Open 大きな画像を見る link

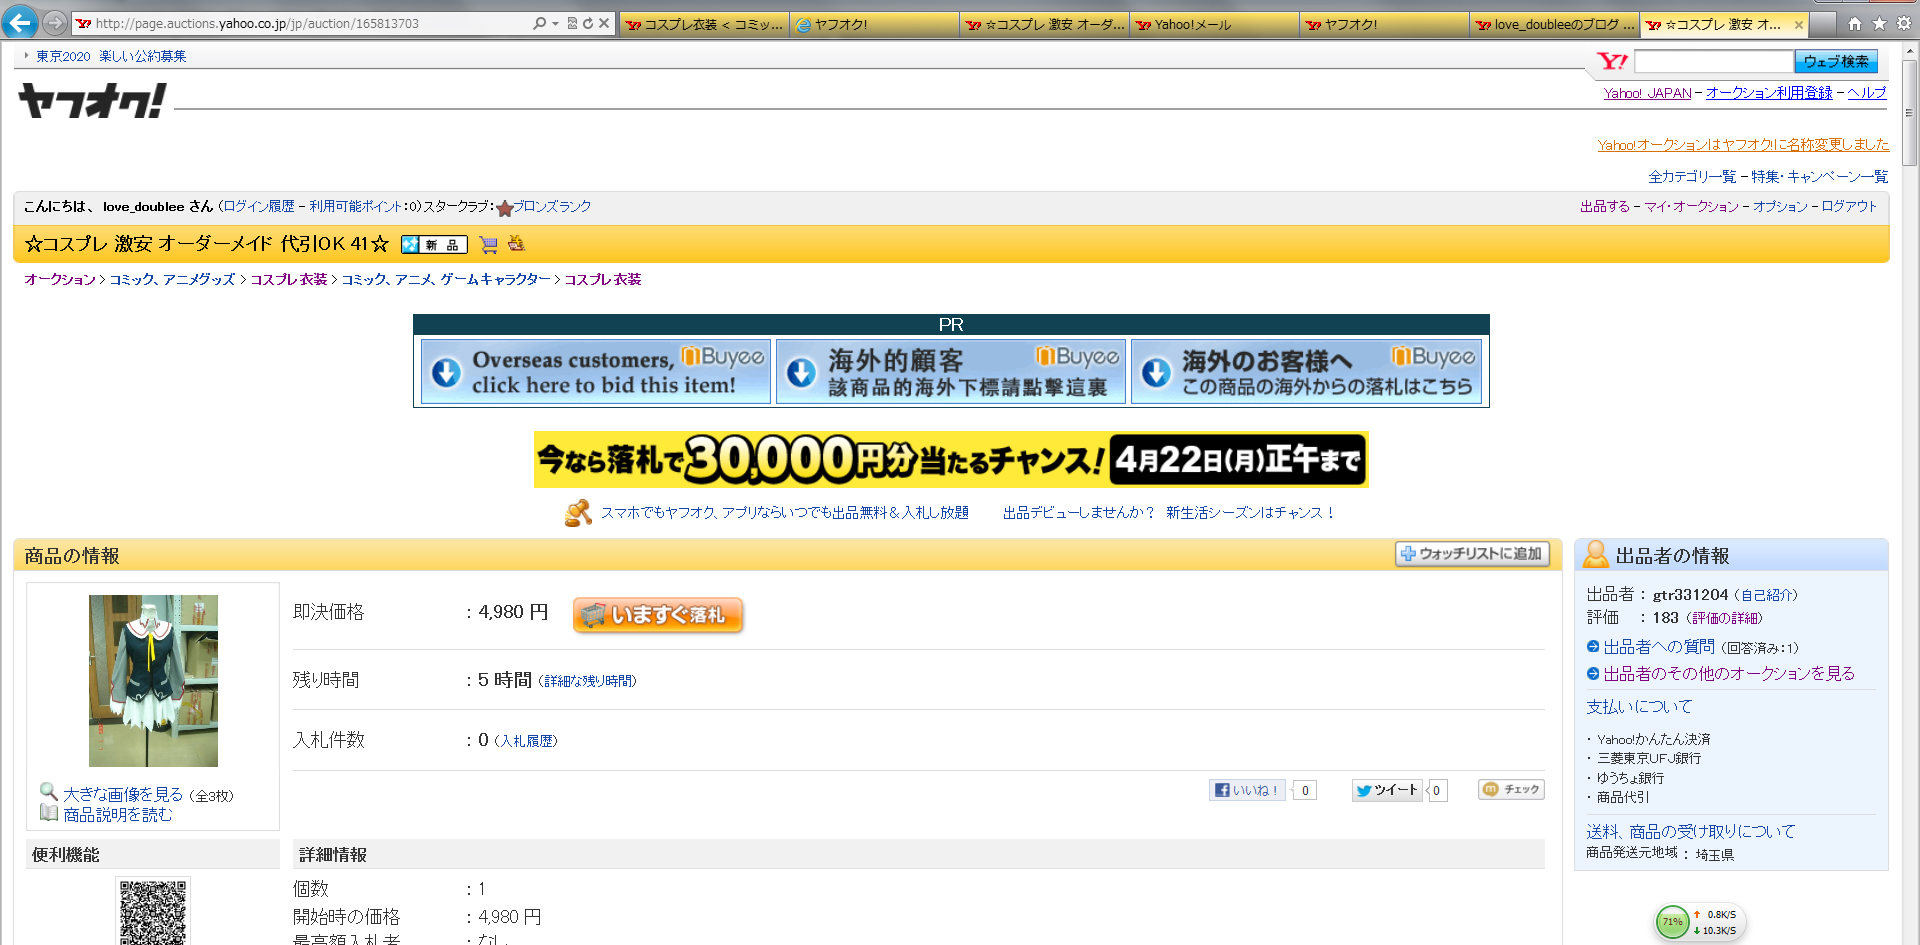point(123,794)
